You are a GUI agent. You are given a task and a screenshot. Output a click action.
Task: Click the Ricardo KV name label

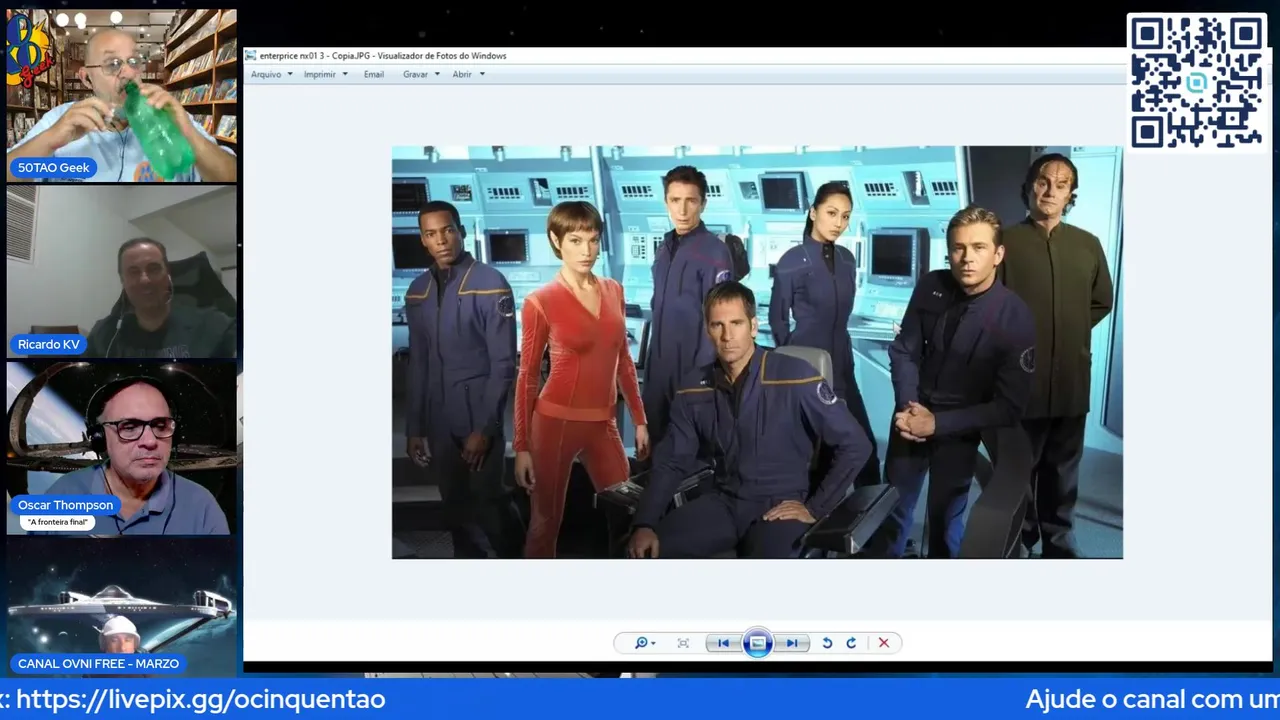click(49, 344)
